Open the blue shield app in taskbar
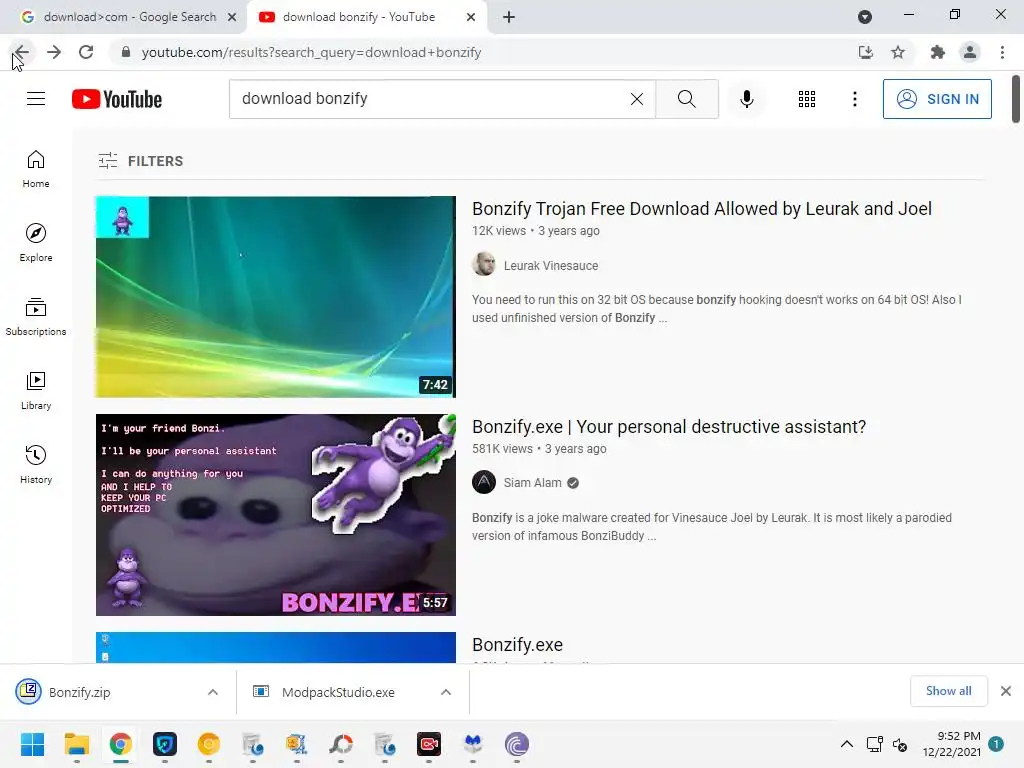The height and width of the screenshot is (768, 1024). 165,744
